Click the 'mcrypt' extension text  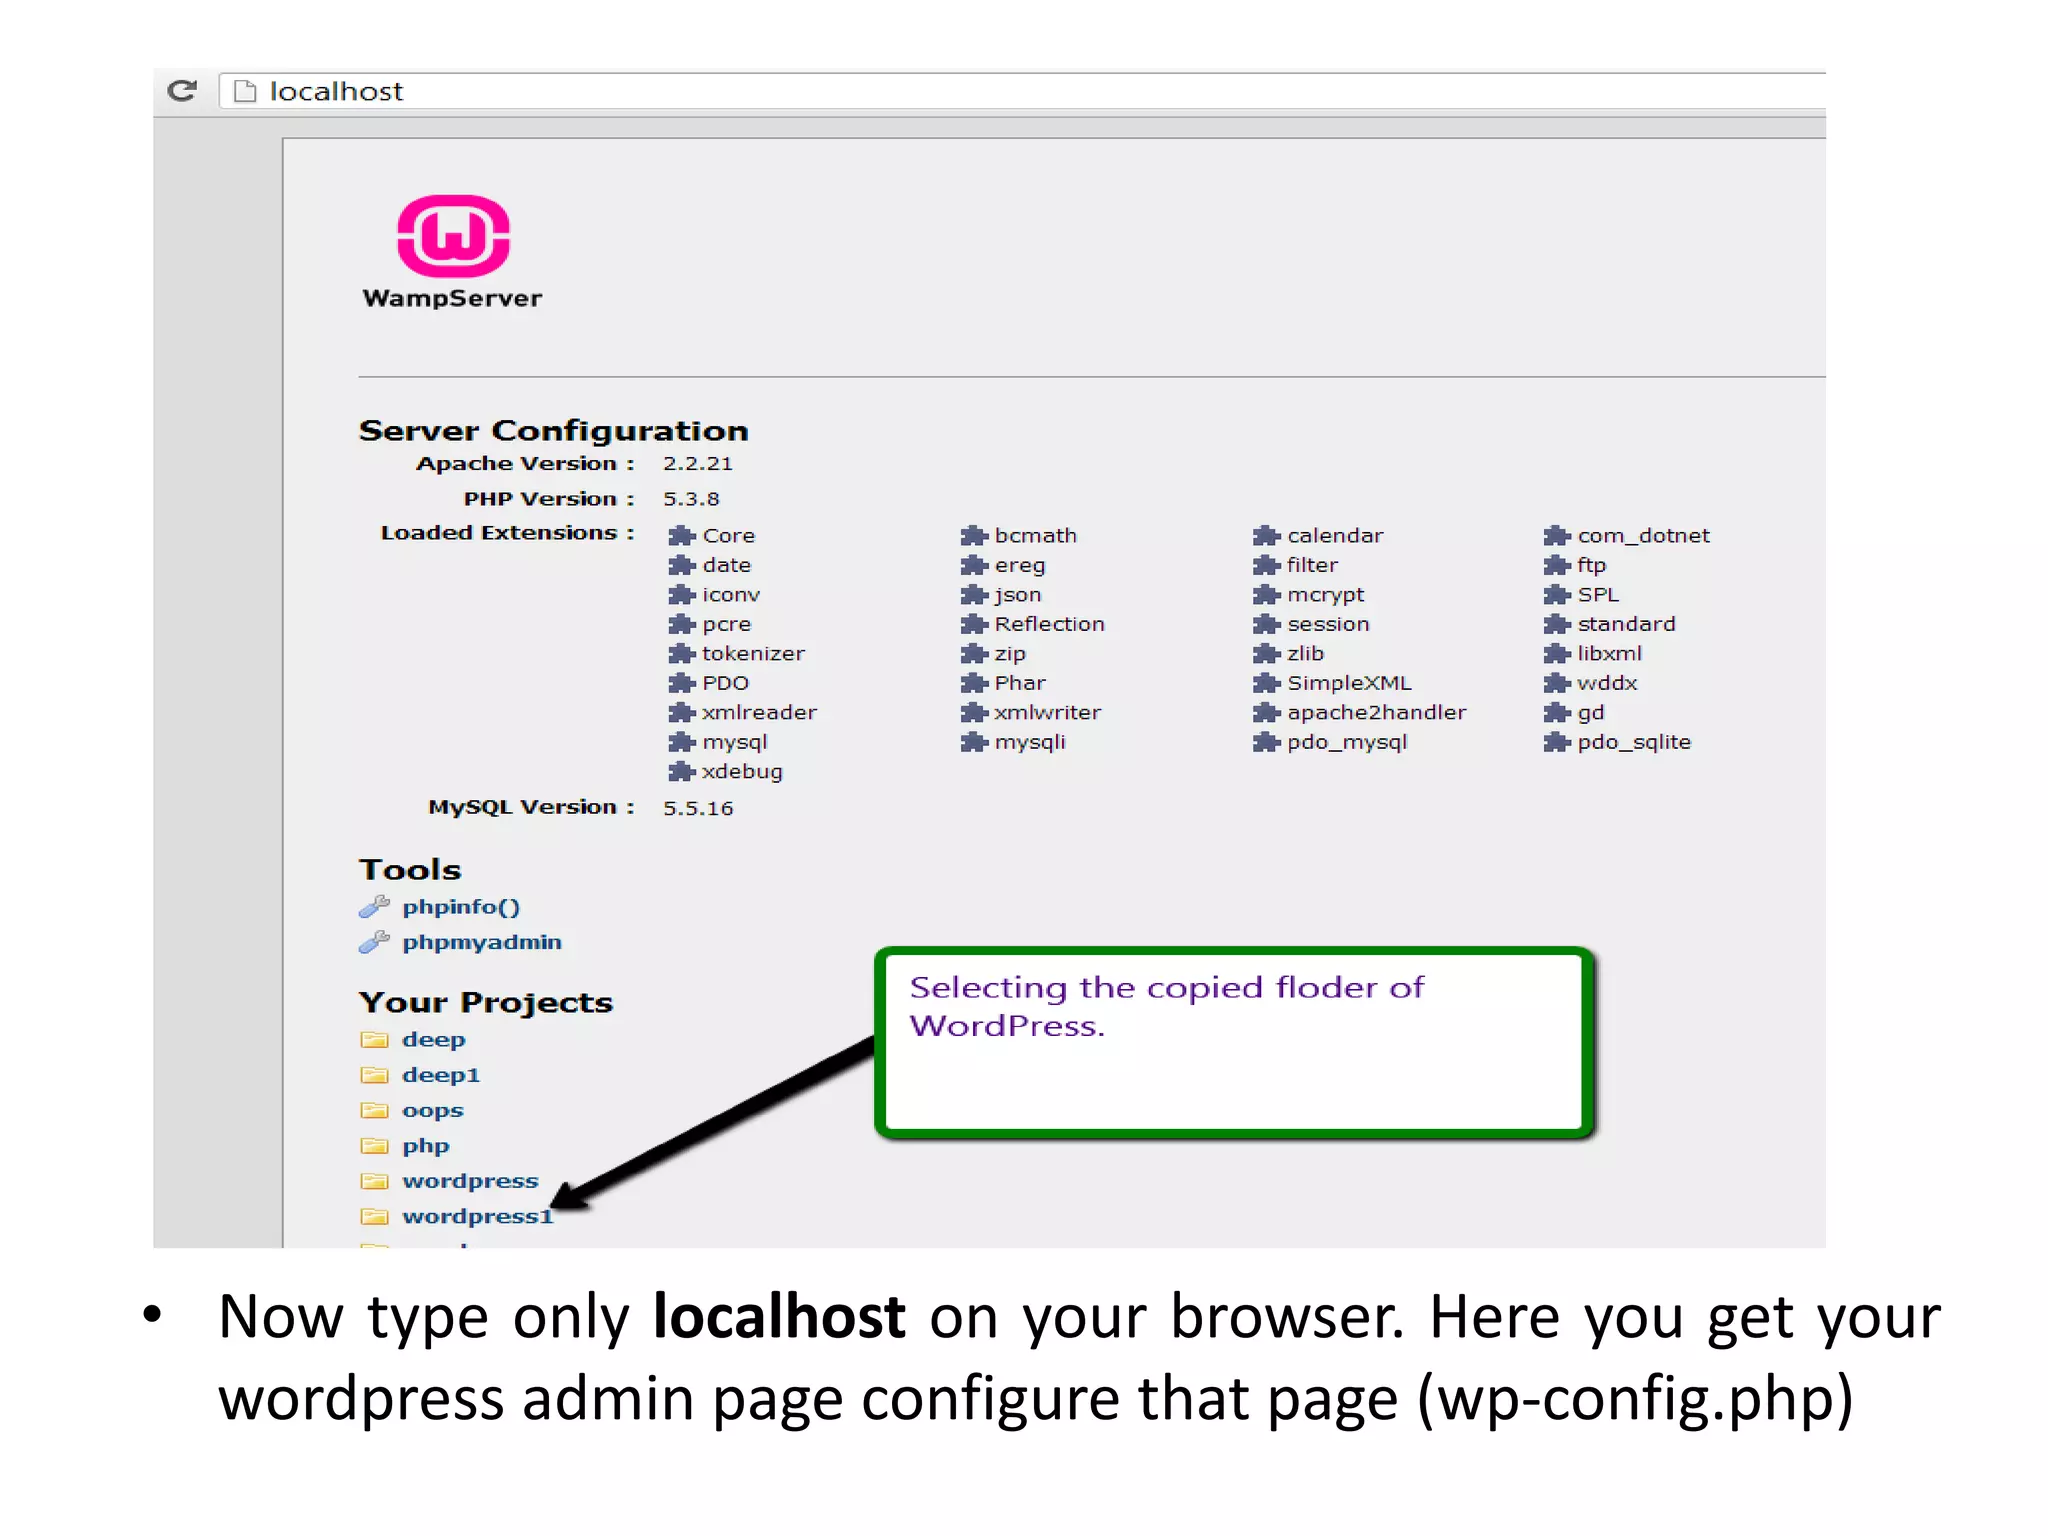pyautogui.click(x=1326, y=595)
